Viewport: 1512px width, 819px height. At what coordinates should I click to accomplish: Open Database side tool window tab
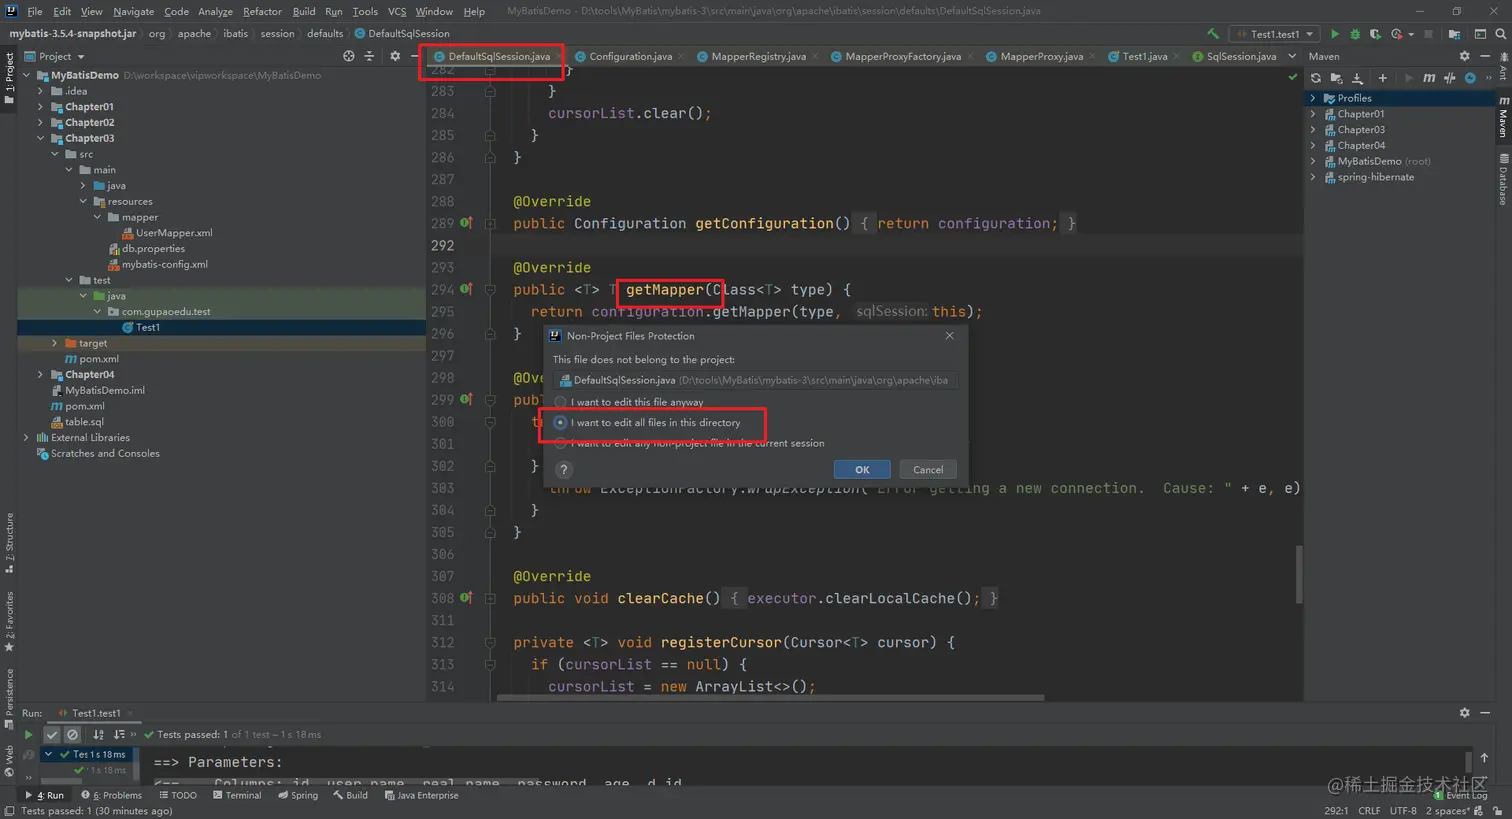[x=1502, y=178]
